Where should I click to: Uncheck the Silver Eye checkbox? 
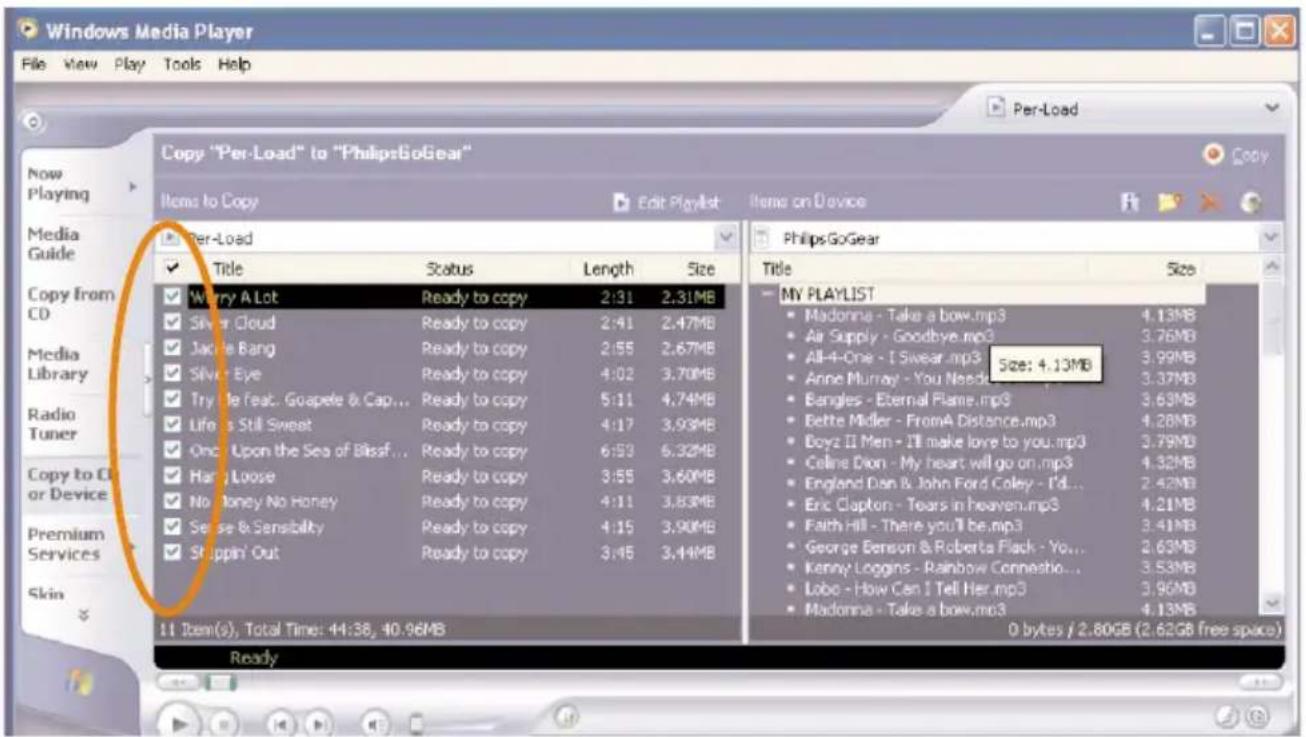(172, 375)
